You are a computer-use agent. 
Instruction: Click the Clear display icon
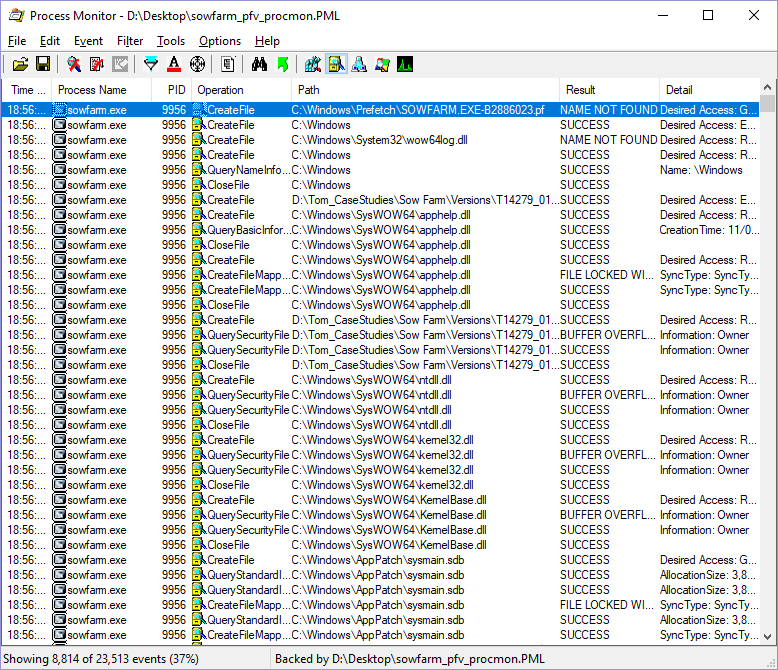tap(120, 64)
